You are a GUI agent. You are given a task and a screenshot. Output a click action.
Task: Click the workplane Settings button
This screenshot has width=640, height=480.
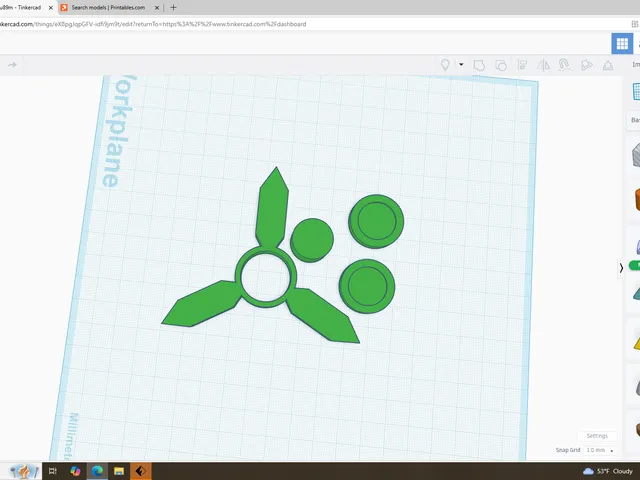597,436
